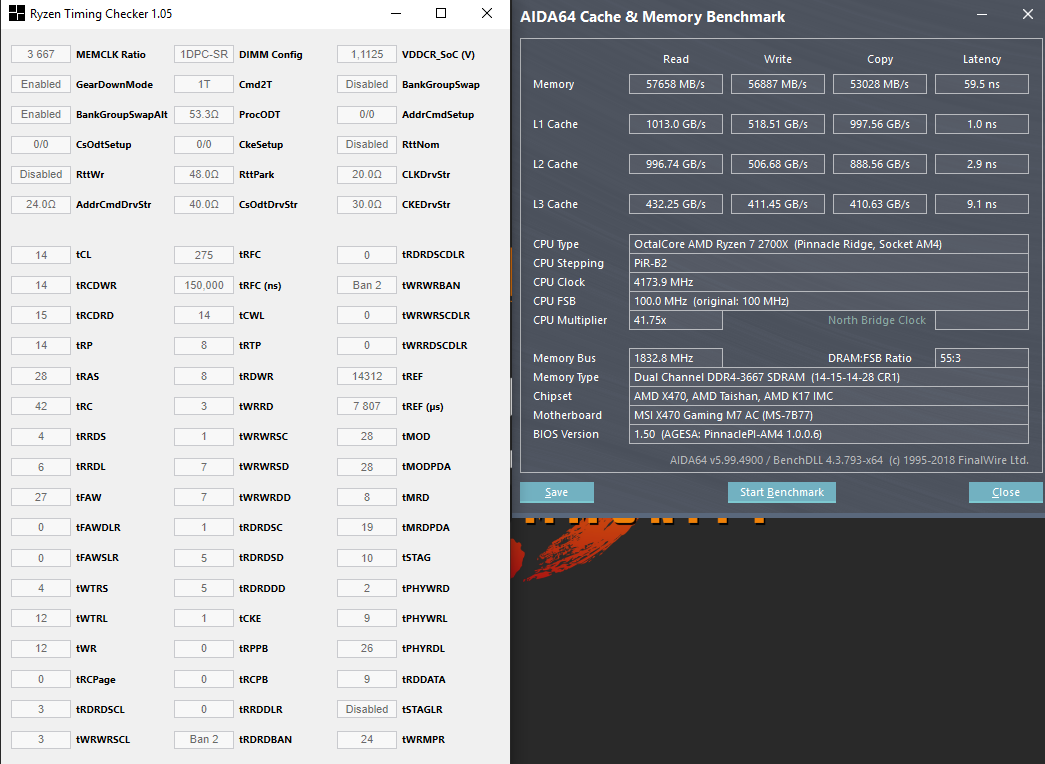The image size is (1045, 764).
Task: Click AIDA64 version copyright text
Action: point(849,460)
